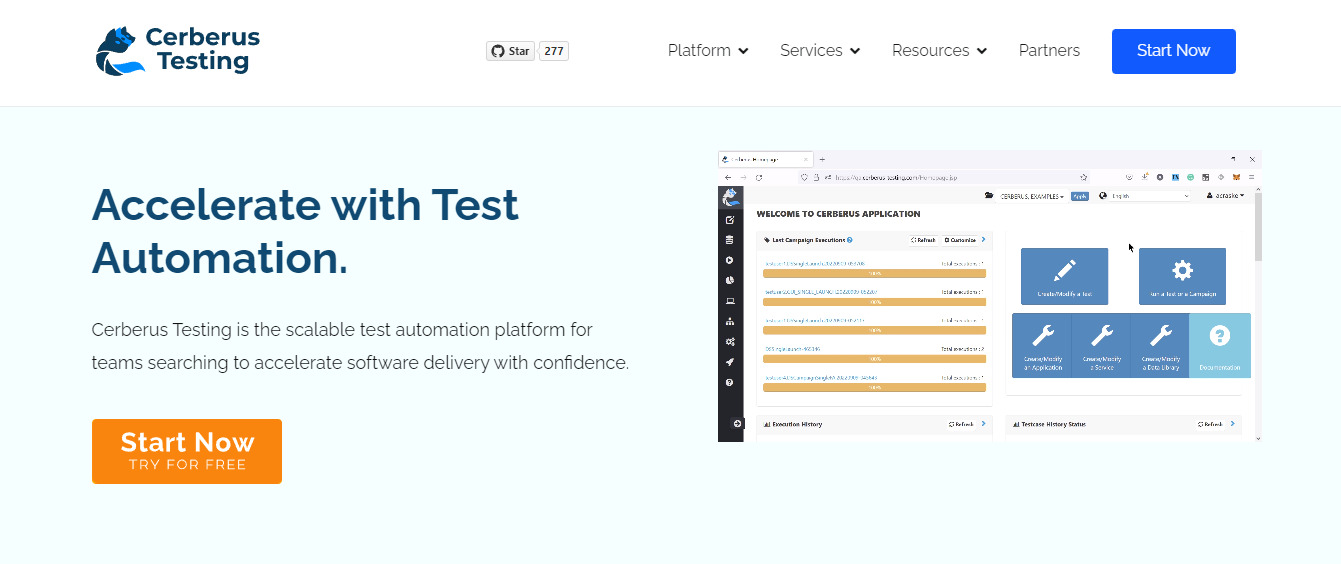Click the play icon in demo sidebar
The image size is (1341, 564).
pos(730,260)
